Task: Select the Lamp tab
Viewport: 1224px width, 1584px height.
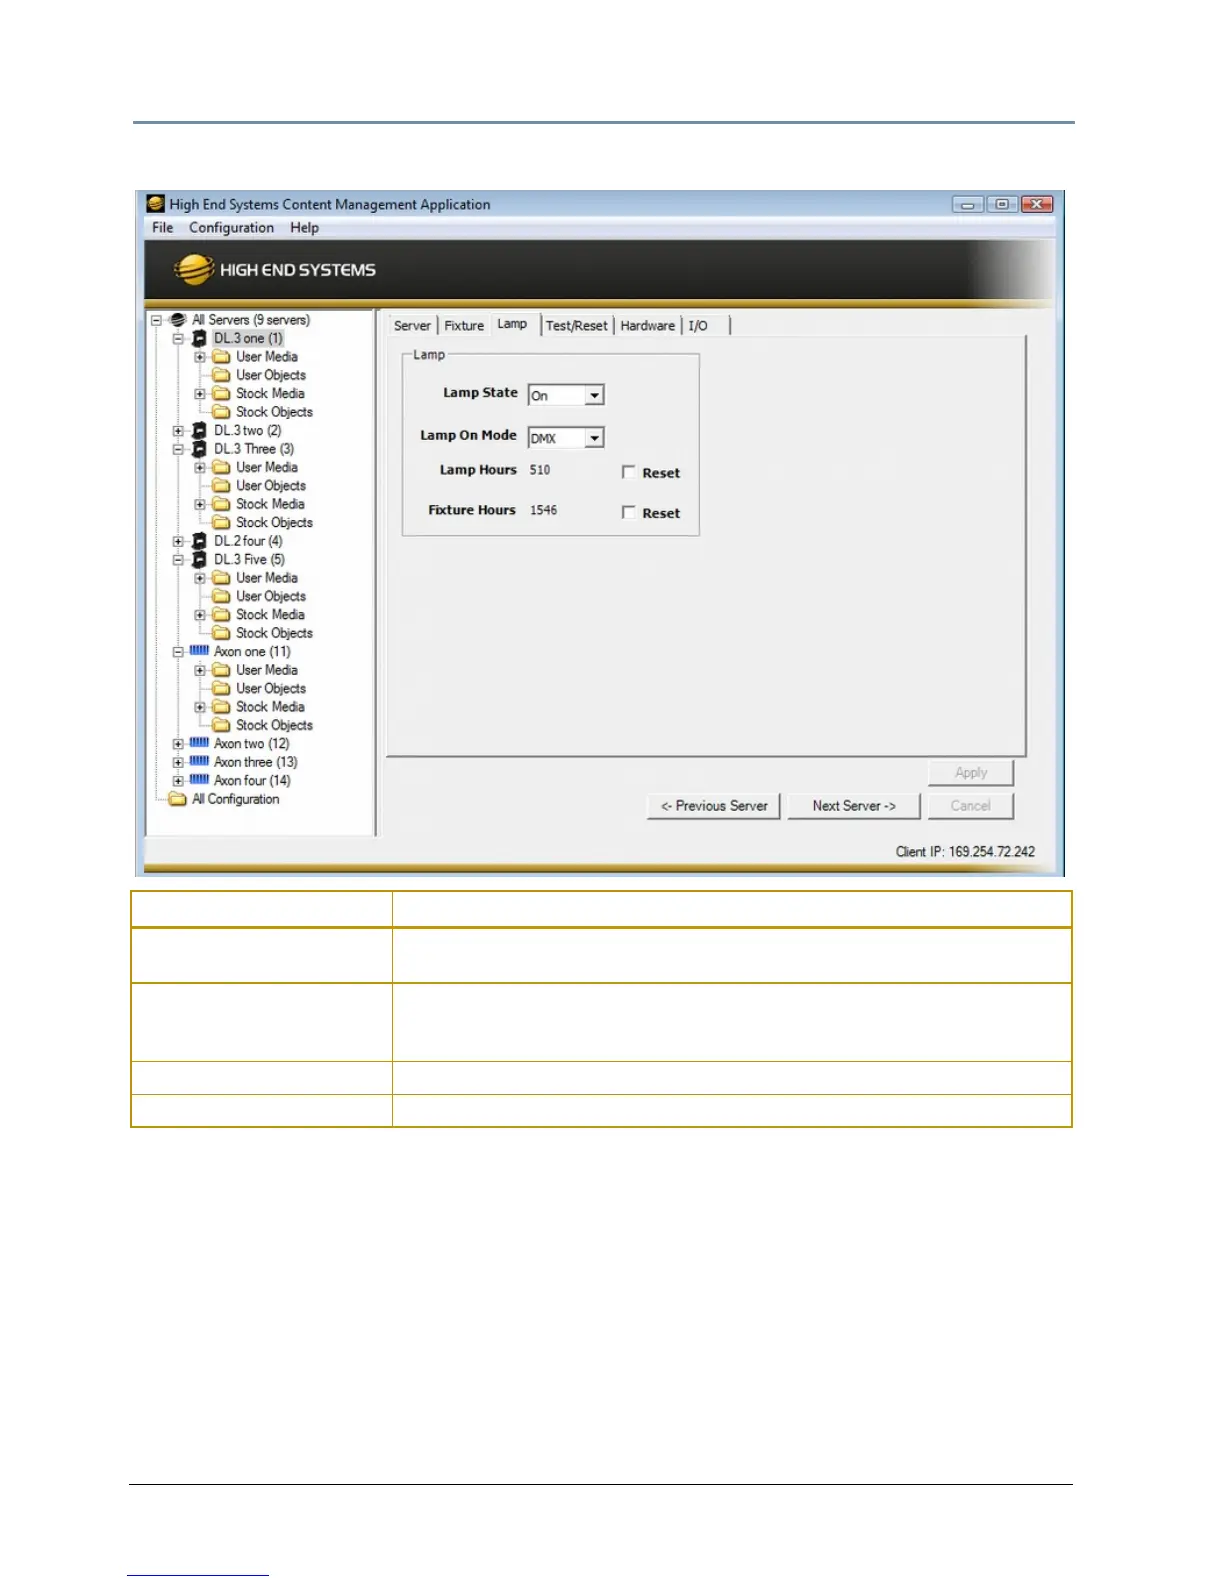Action: pyautogui.click(x=513, y=324)
